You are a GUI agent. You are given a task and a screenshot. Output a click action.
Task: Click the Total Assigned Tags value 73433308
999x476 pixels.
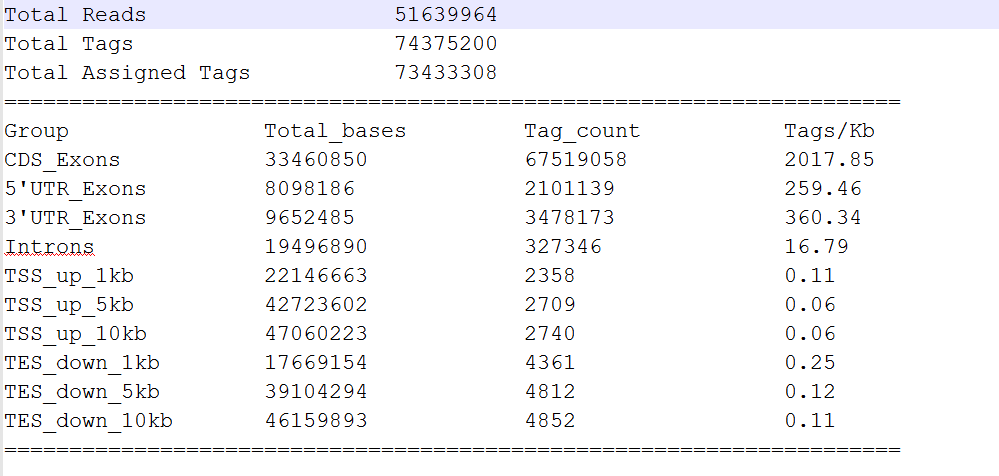pyautogui.click(x=446, y=73)
